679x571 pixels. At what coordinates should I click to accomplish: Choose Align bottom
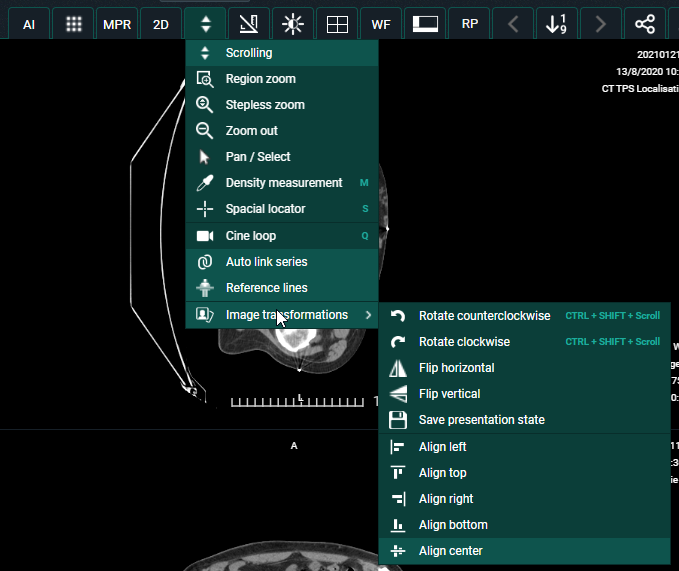524,525
